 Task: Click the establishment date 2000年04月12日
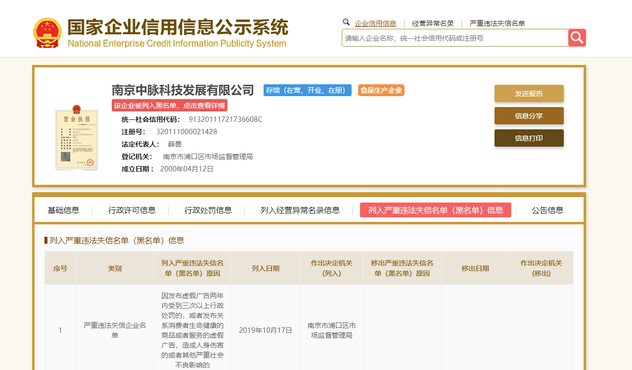click(x=187, y=169)
